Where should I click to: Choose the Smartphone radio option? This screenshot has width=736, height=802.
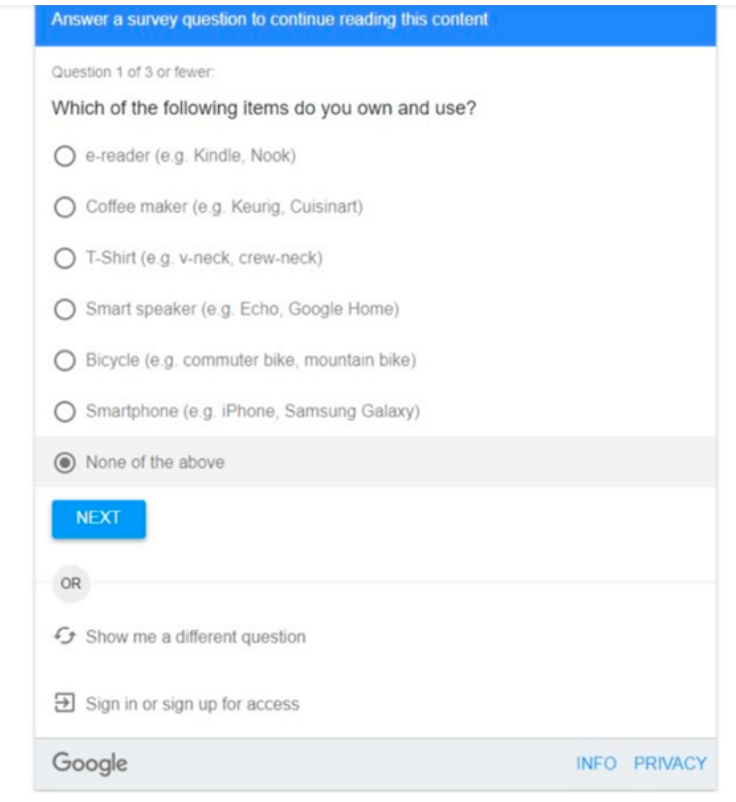[65, 411]
